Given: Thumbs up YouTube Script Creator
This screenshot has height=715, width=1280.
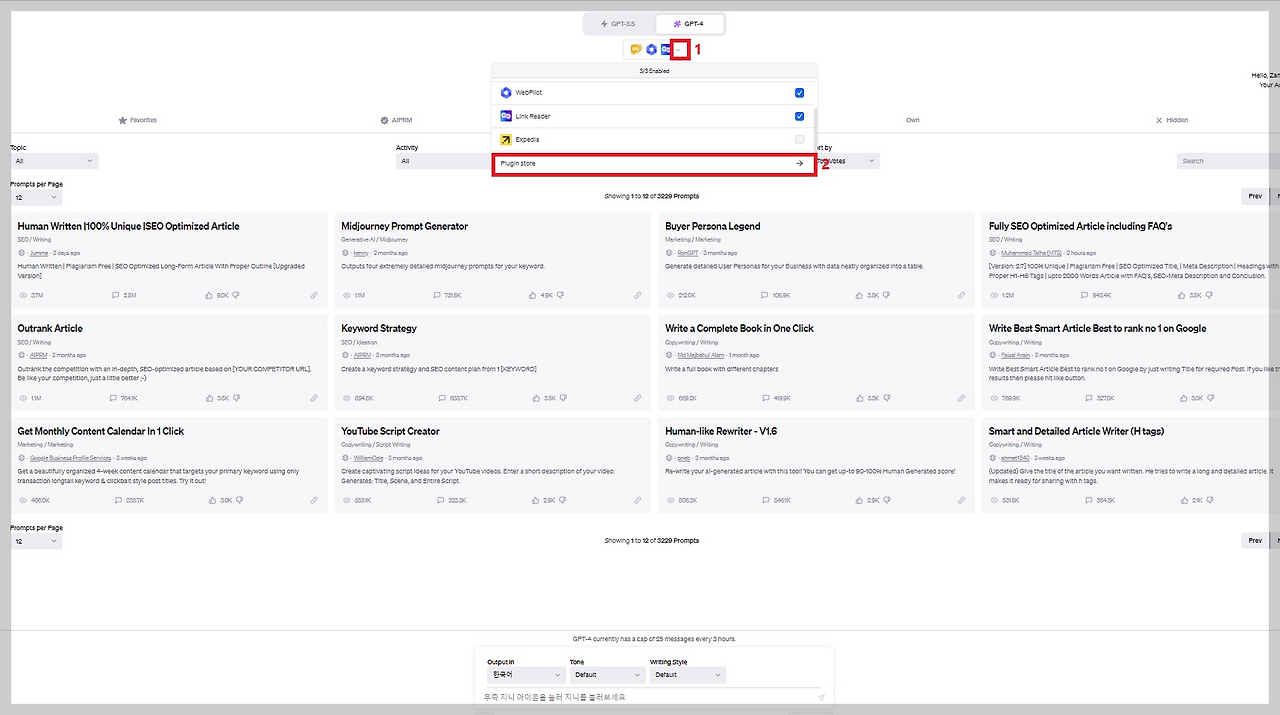Looking at the screenshot, I should 535,499.
